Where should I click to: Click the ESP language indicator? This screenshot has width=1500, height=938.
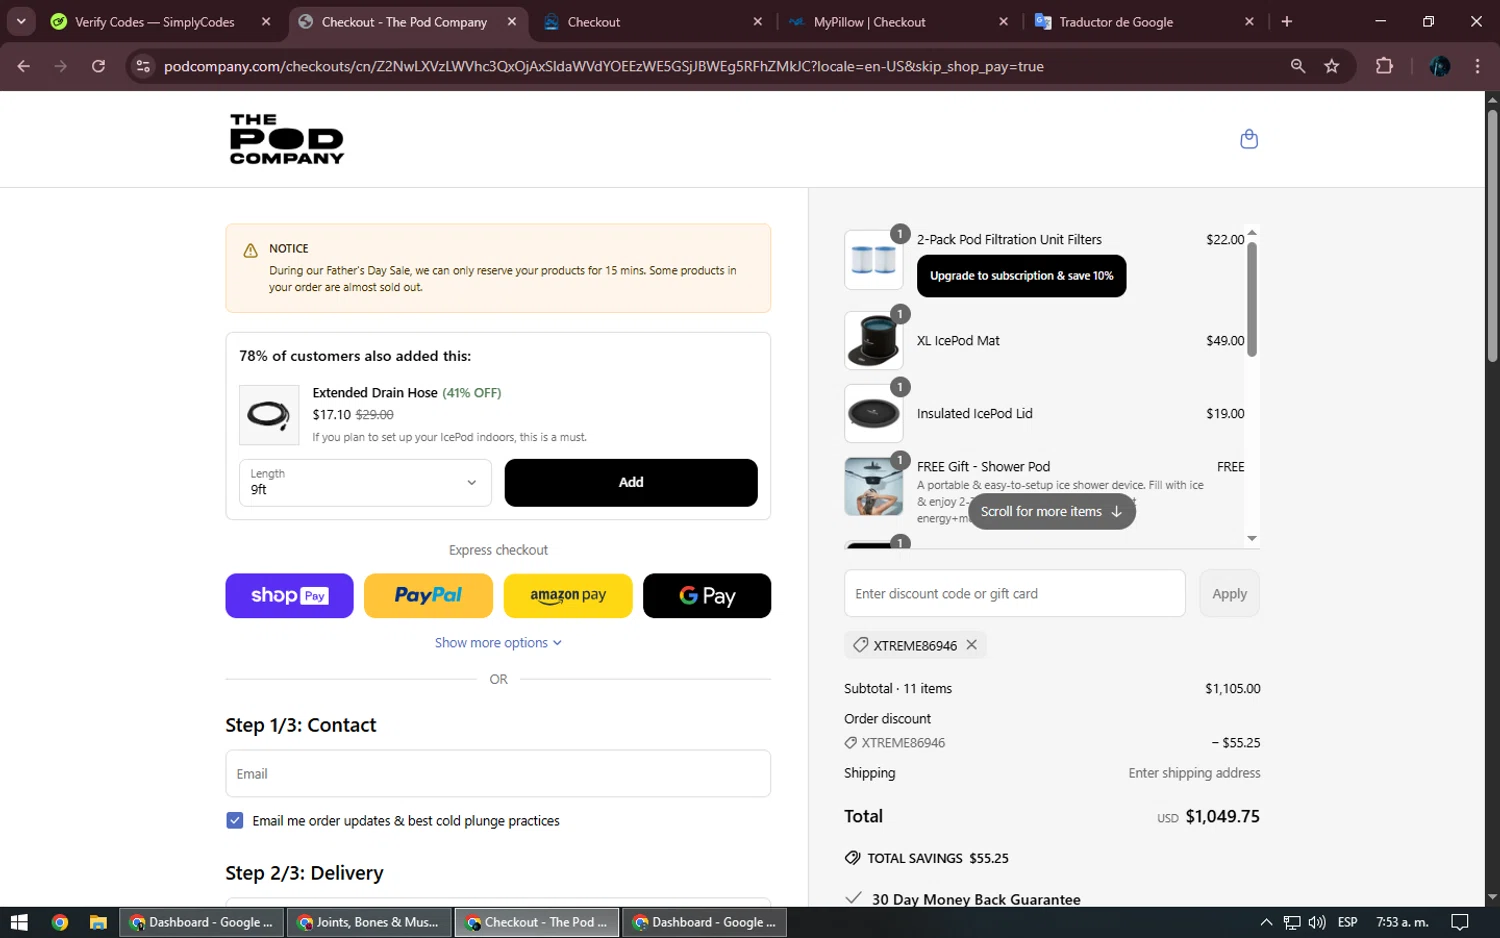coord(1347,922)
